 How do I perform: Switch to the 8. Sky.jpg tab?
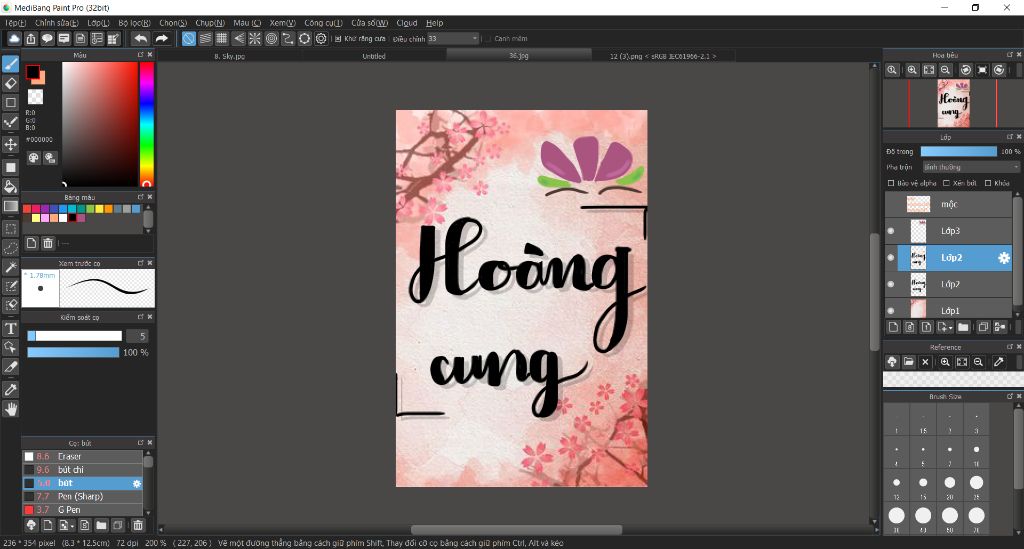230,56
